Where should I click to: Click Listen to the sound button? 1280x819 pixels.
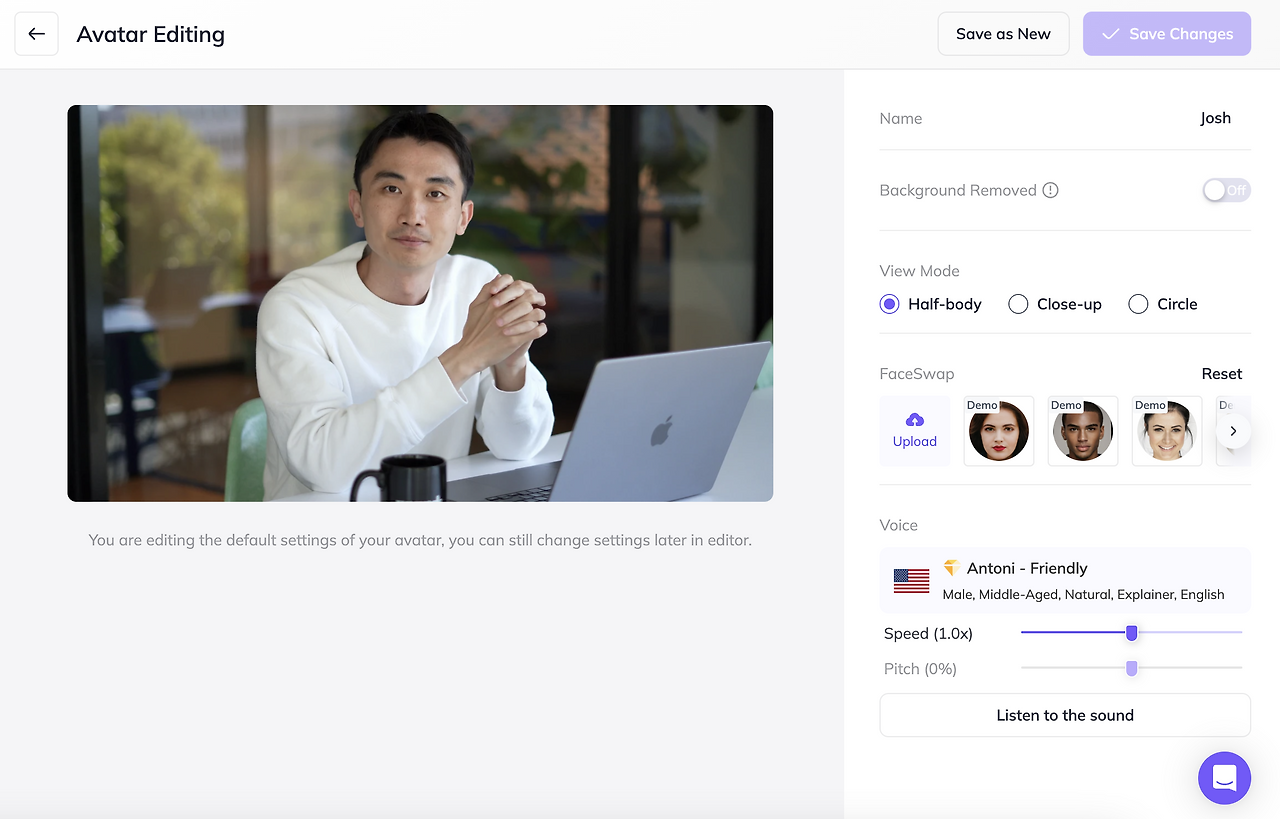(x=1065, y=715)
